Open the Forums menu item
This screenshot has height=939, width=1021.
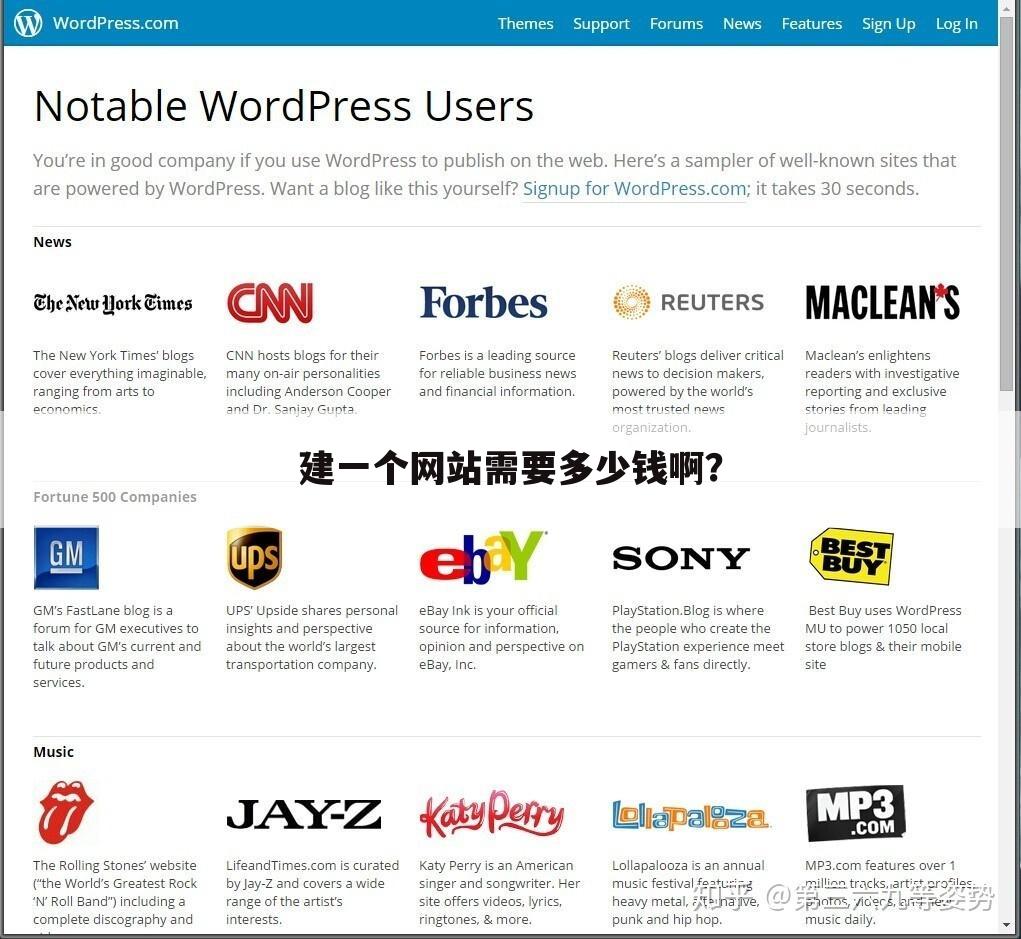tap(676, 23)
